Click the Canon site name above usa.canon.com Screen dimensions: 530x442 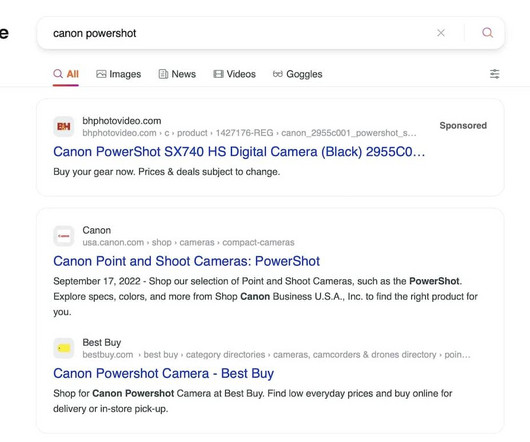coord(97,230)
